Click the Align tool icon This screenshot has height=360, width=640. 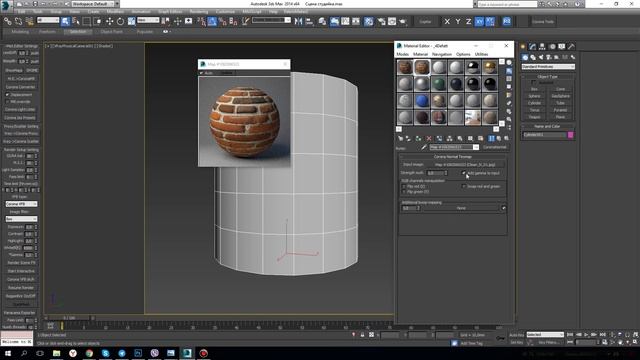pyautogui.click(x=309, y=21)
